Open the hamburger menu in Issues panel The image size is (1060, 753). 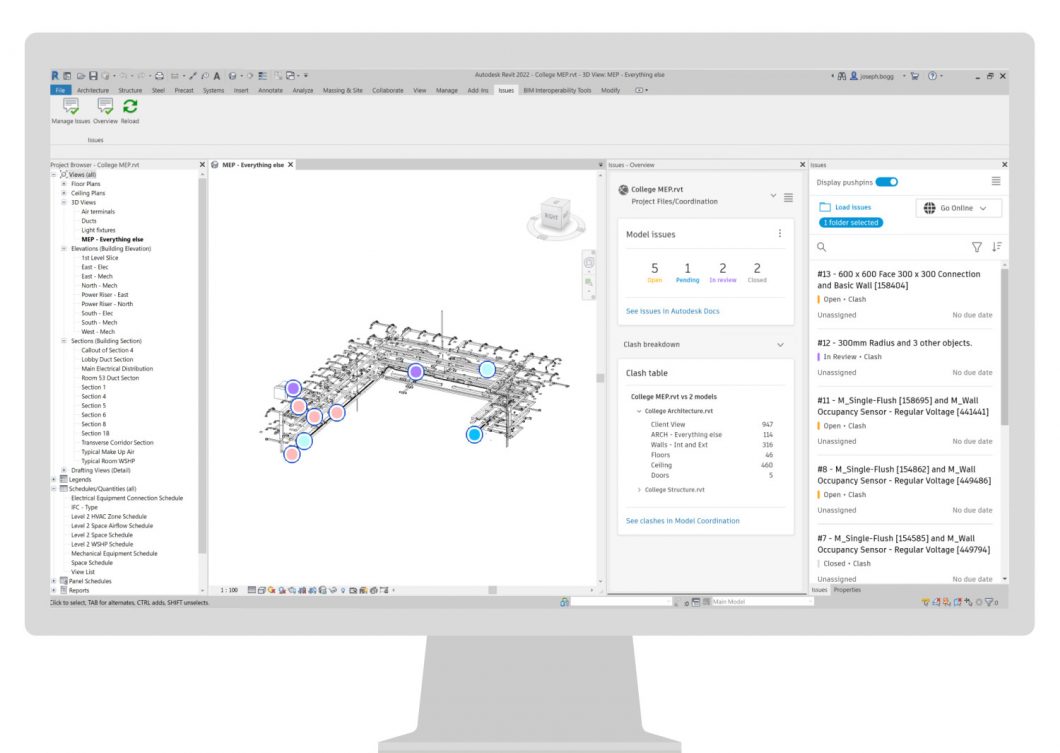(996, 181)
